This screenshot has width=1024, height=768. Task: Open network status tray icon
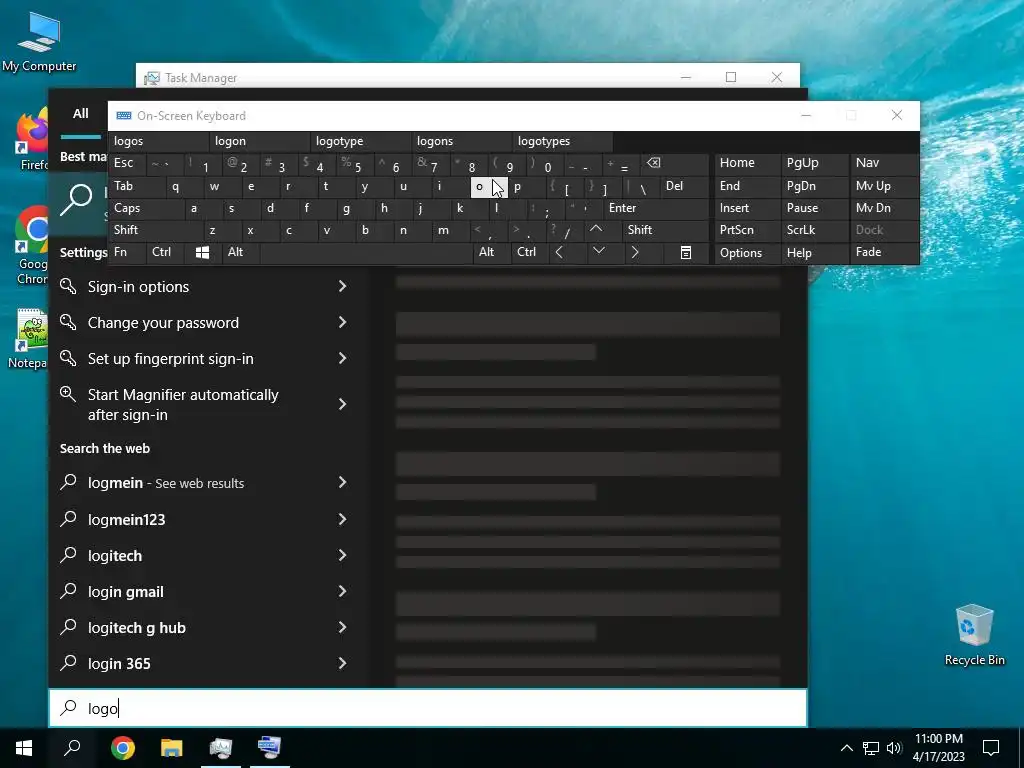click(871, 748)
